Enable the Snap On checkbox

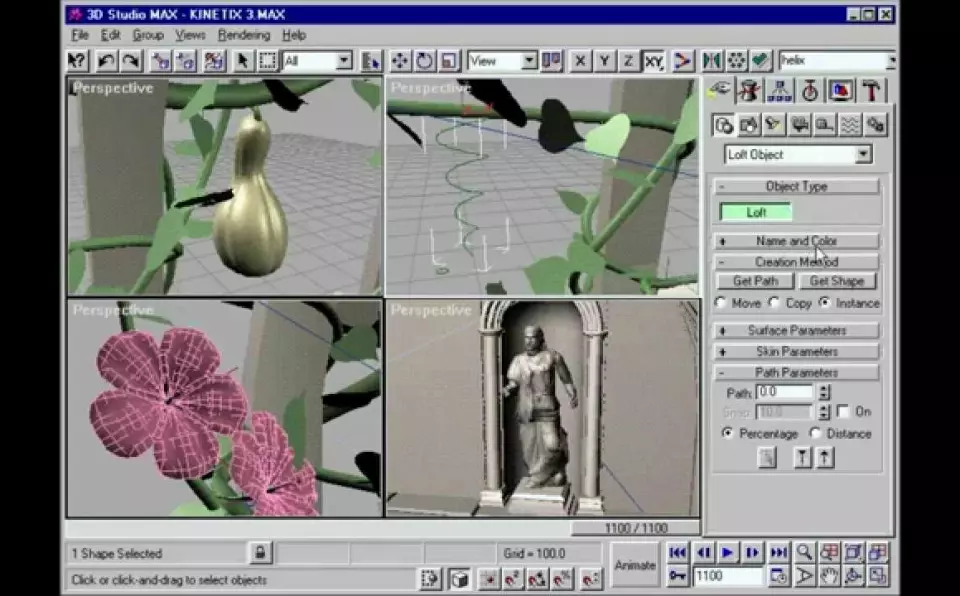click(844, 412)
